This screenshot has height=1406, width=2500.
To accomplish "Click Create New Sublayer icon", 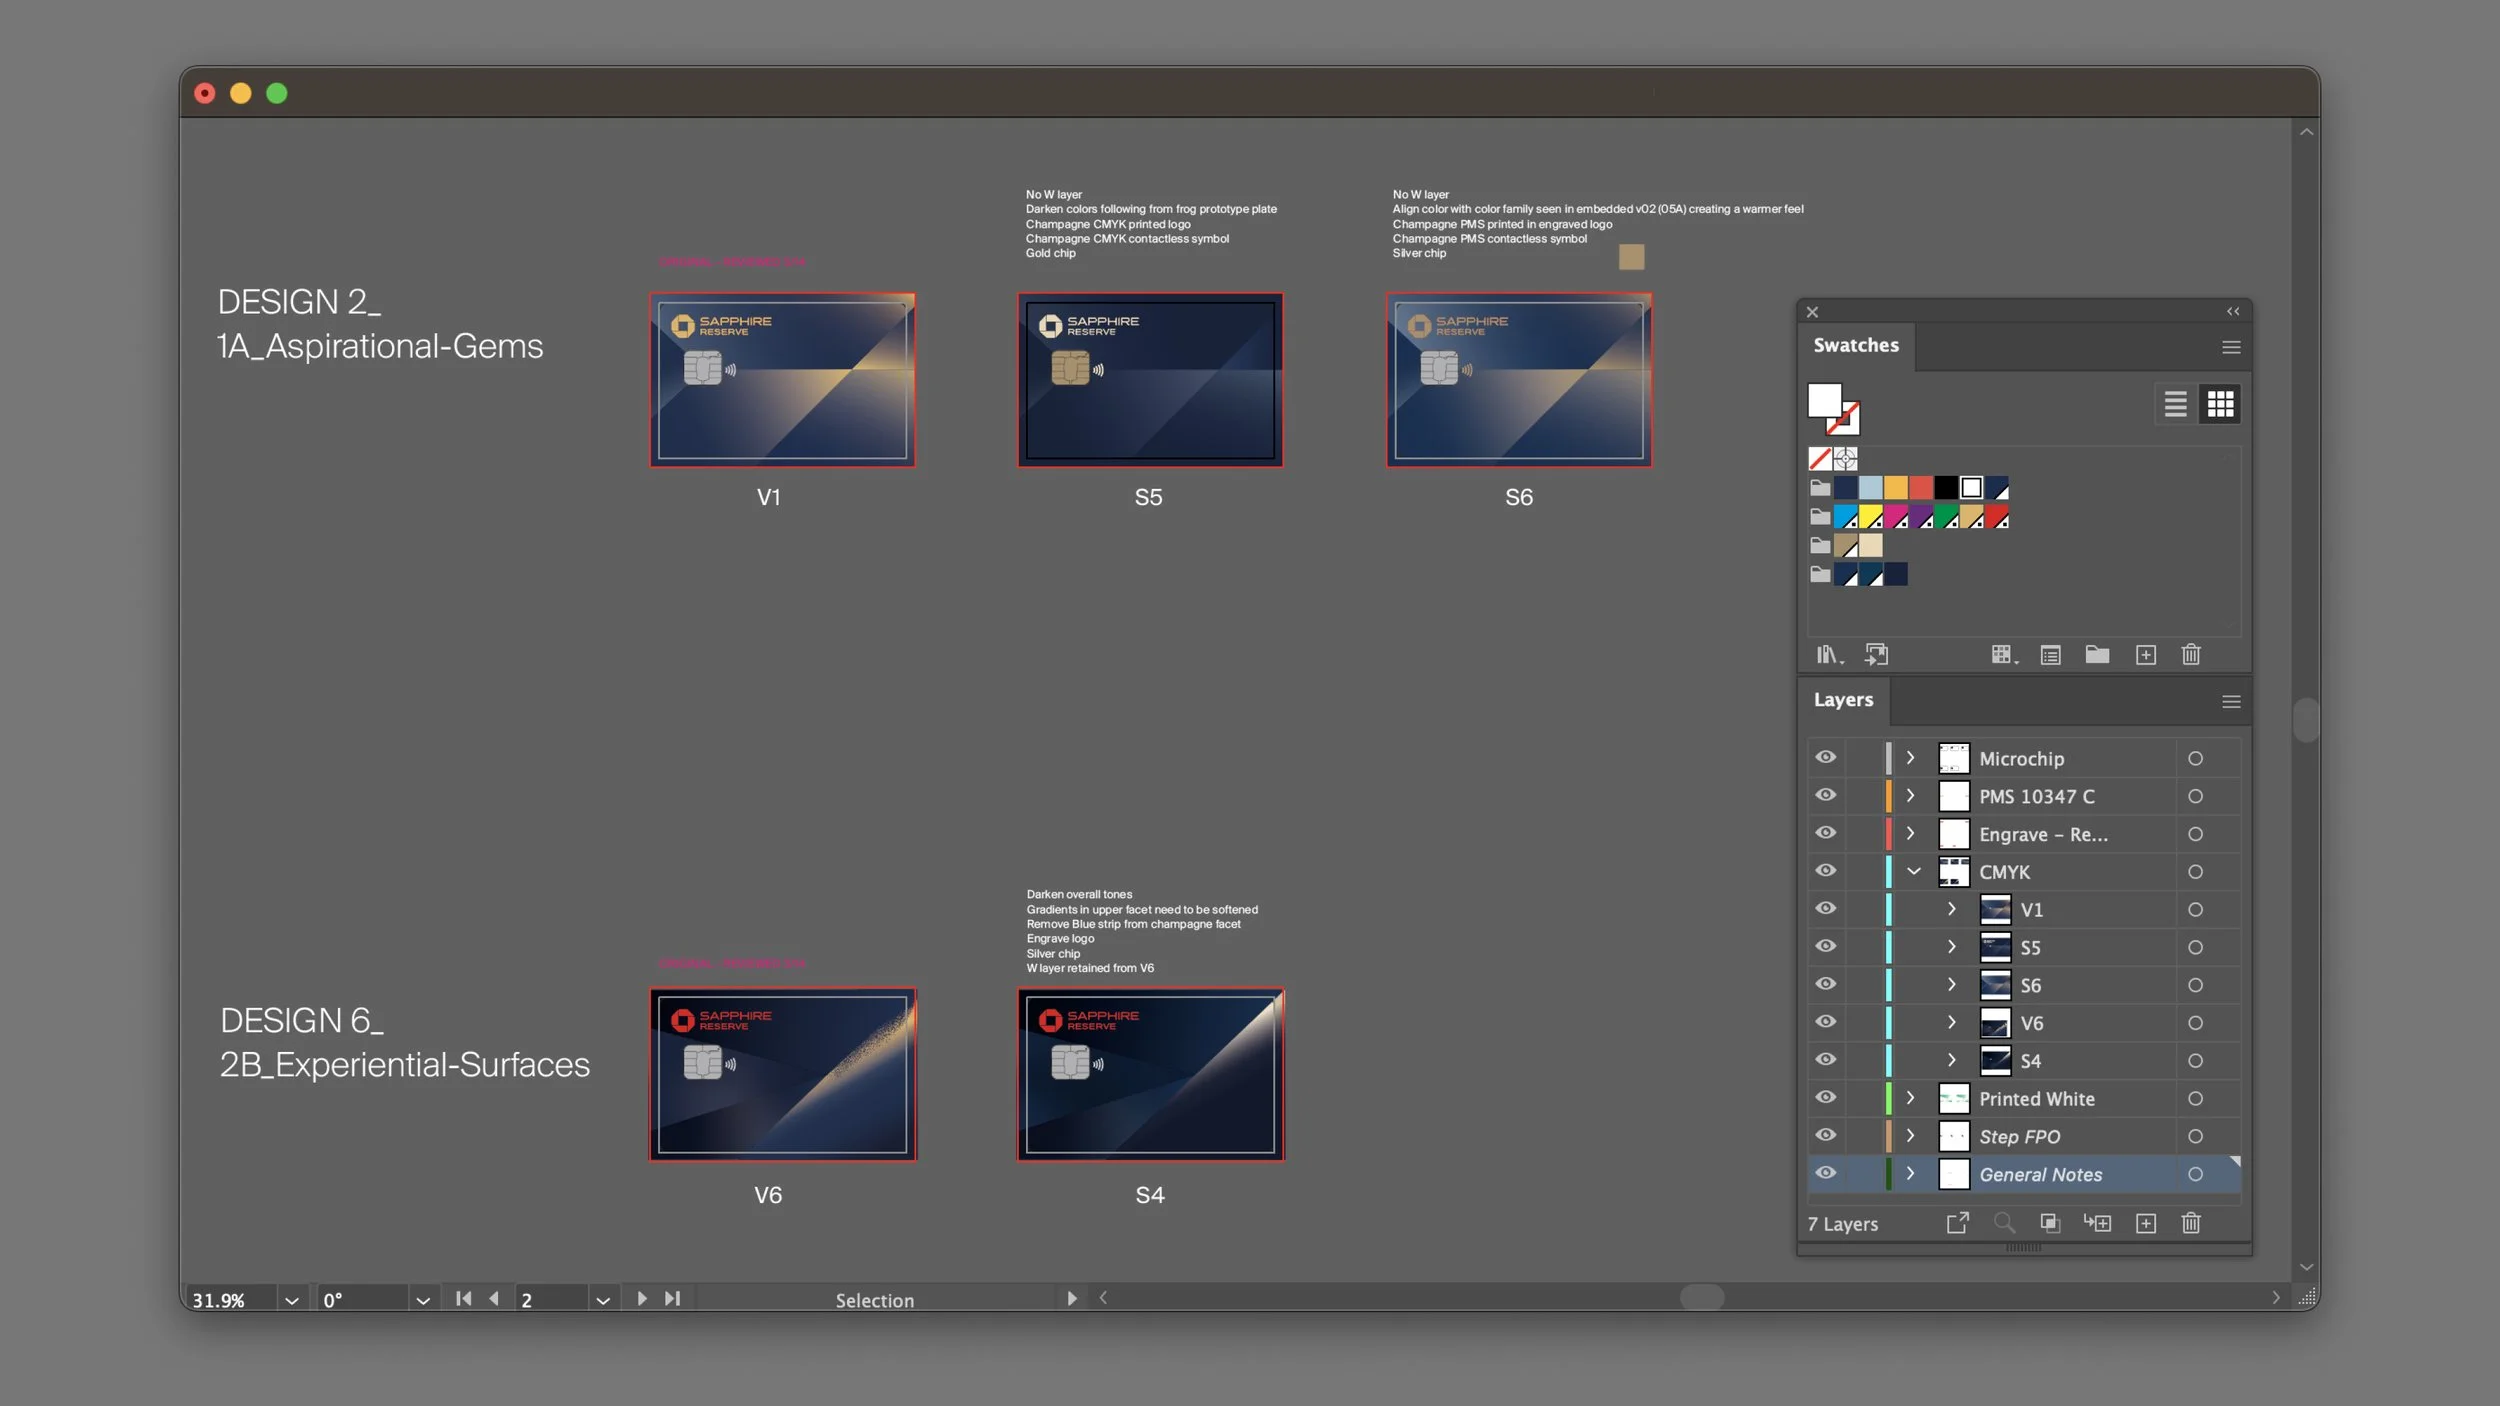I will [x=2097, y=1223].
